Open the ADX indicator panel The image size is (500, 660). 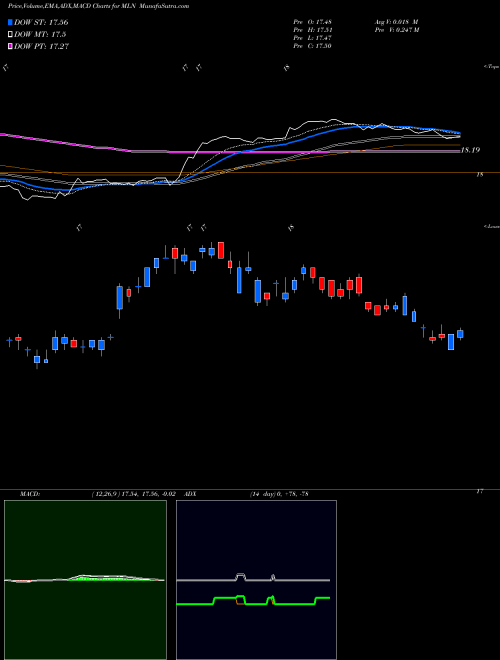click(x=256, y=580)
